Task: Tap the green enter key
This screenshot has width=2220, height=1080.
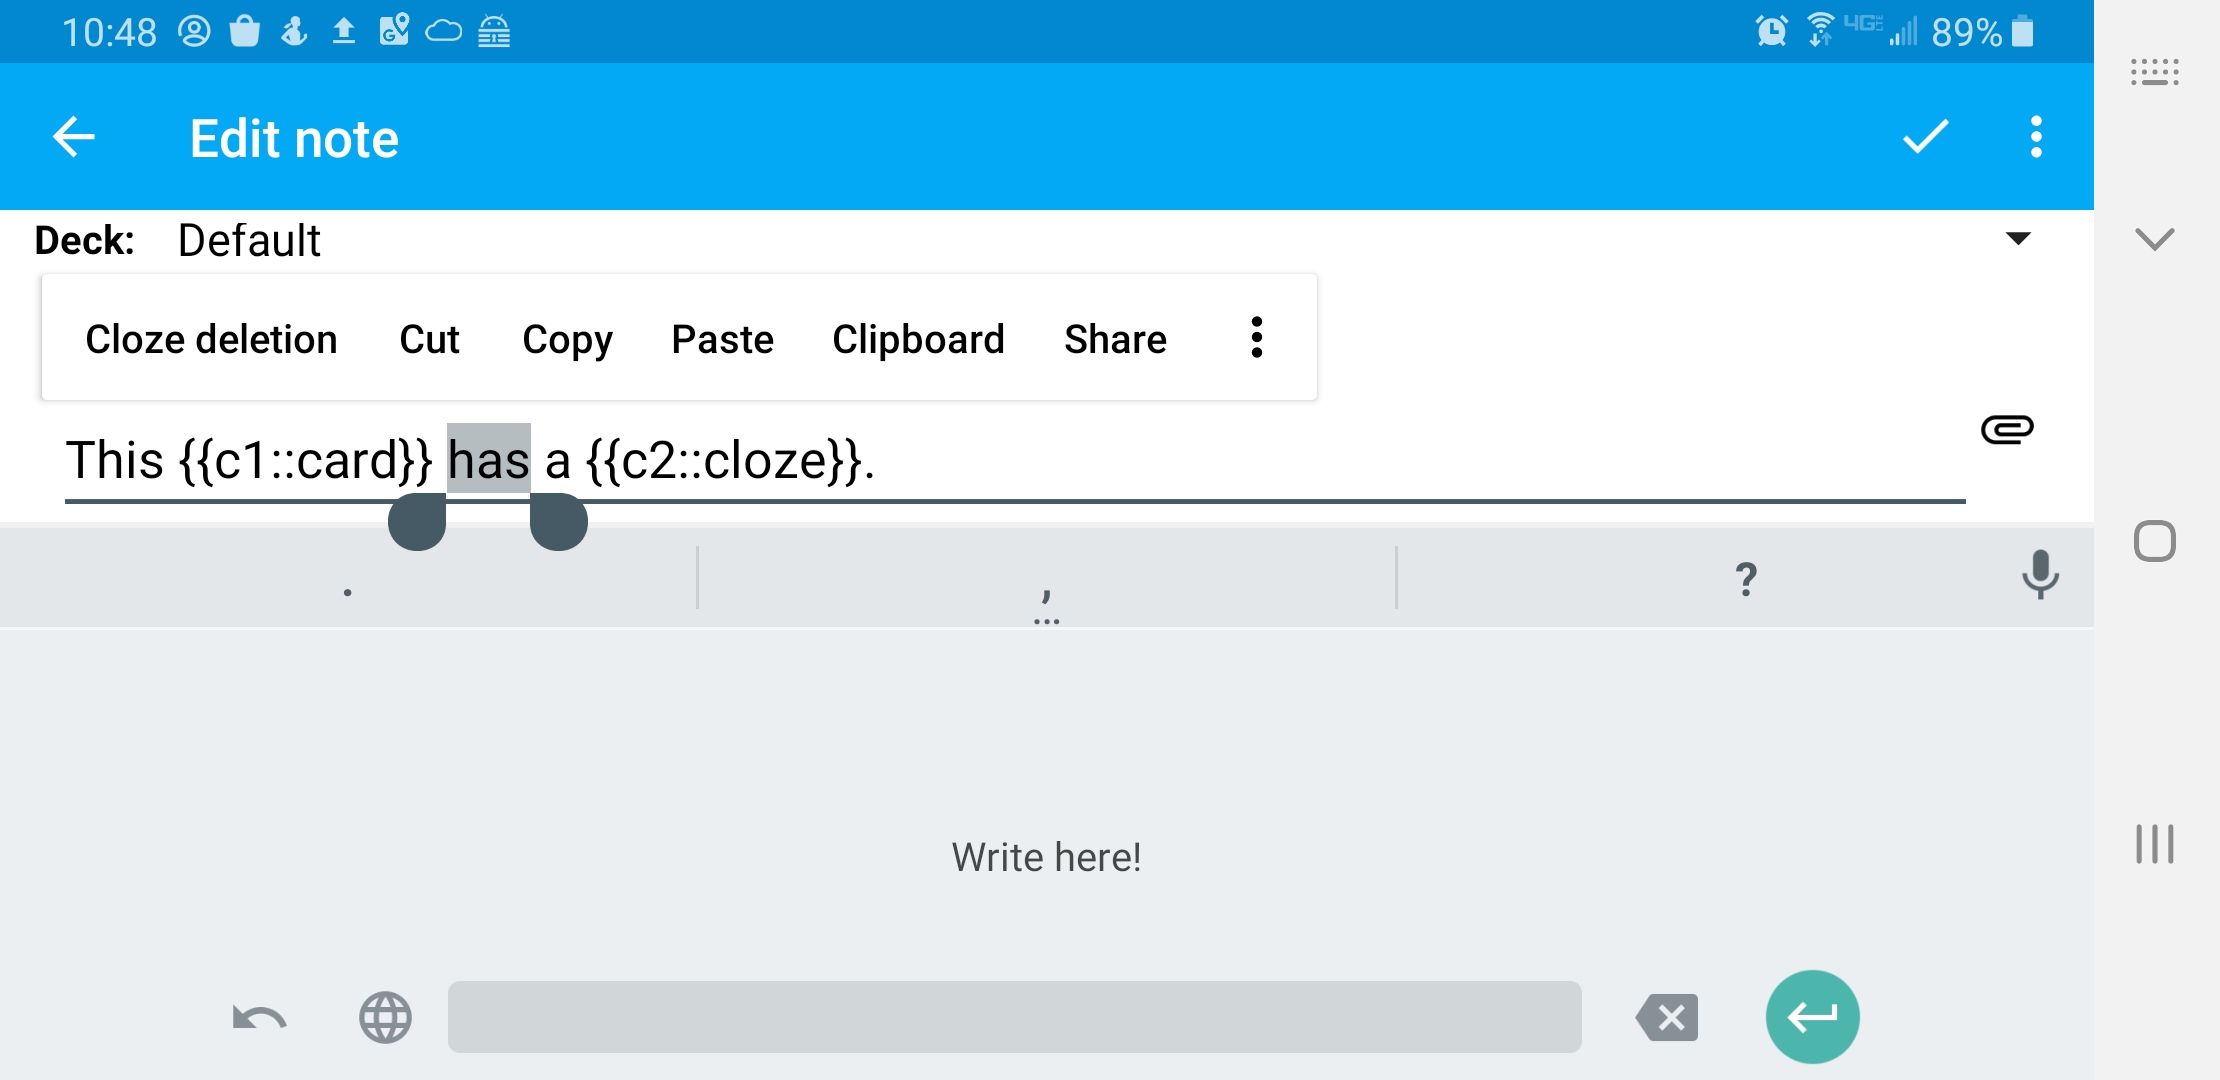Action: click(x=1811, y=1017)
